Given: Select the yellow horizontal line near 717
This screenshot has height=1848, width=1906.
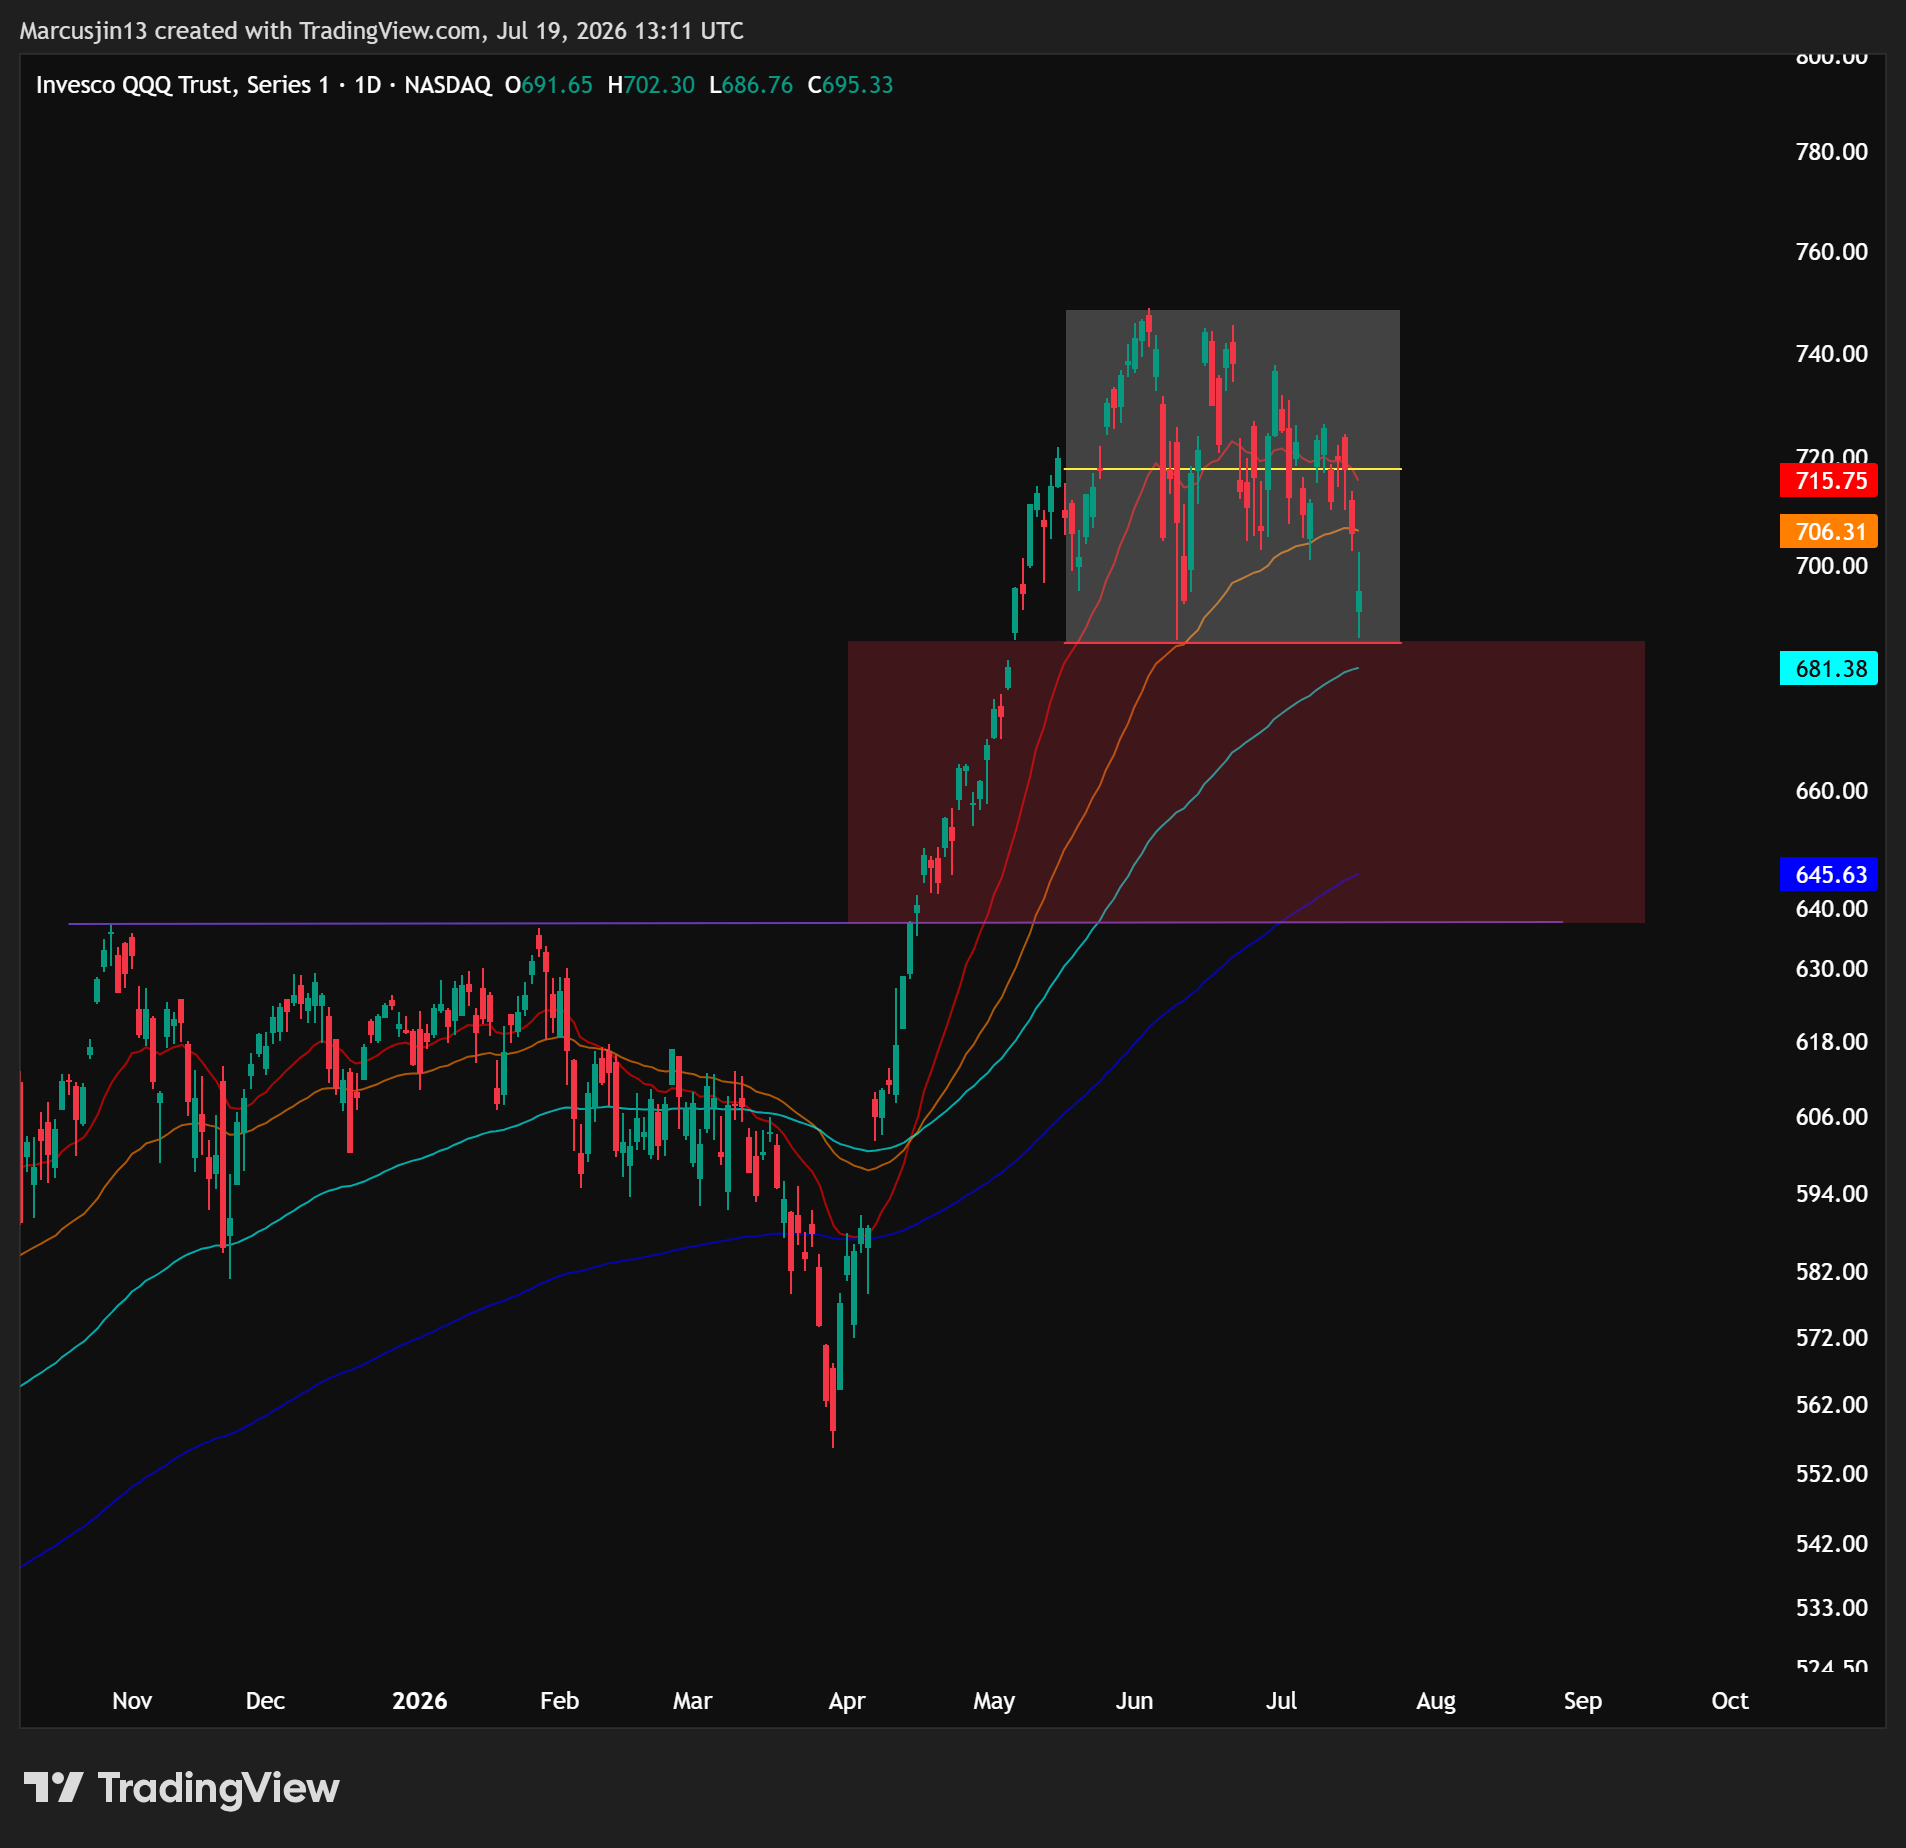Looking at the screenshot, I should tap(1233, 469).
